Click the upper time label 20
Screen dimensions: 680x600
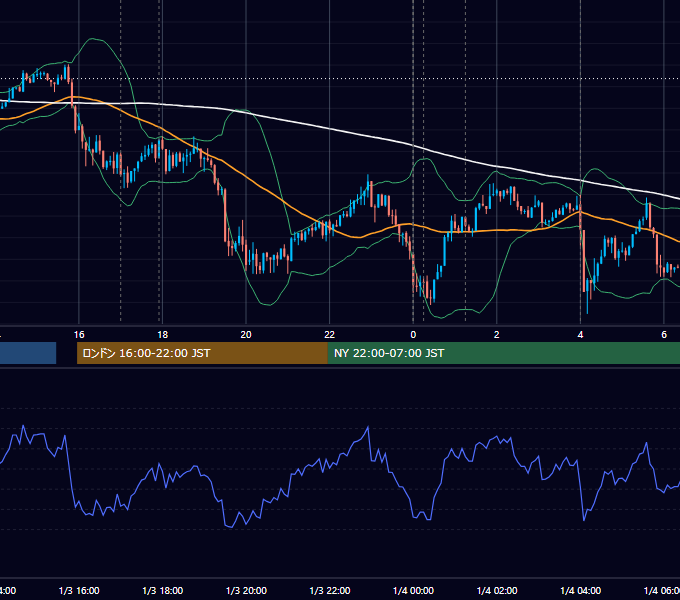(246, 335)
